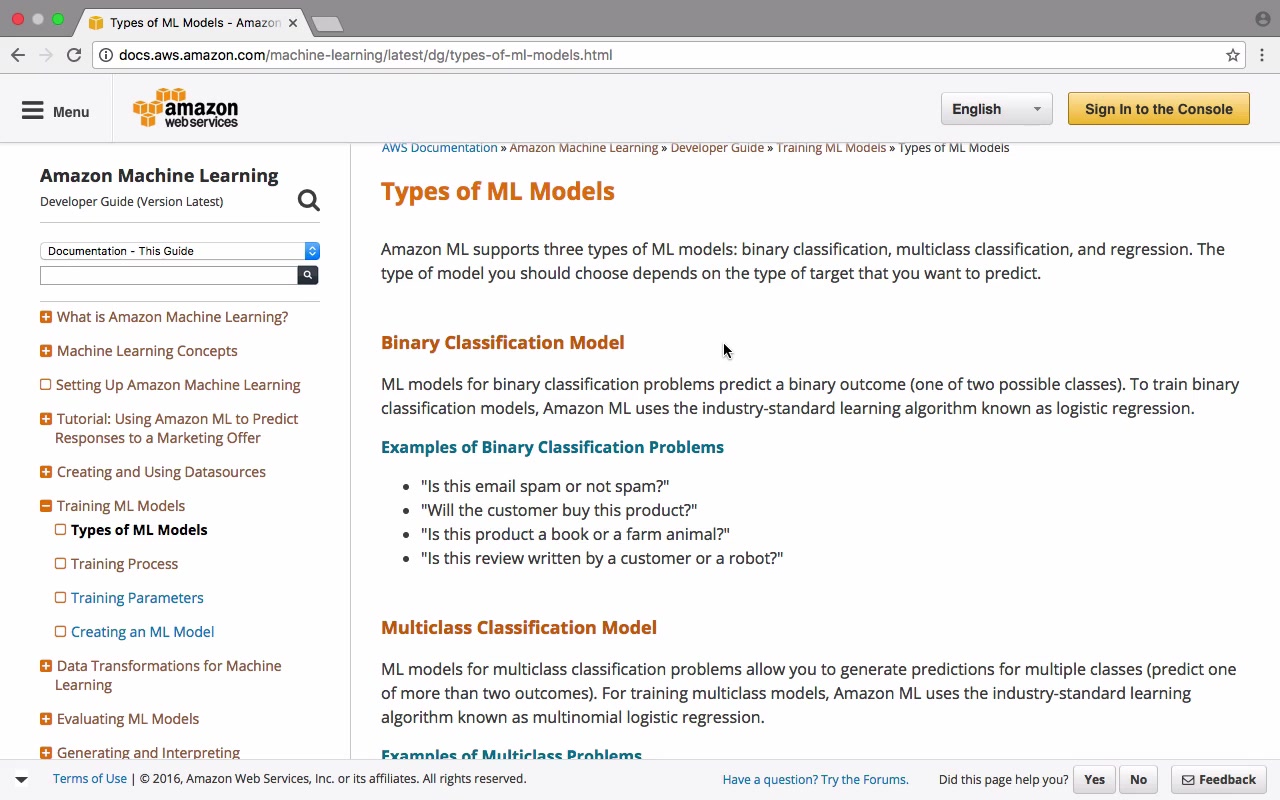Click the sidebar search text field
1280x800 pixels.
(169, 275)
